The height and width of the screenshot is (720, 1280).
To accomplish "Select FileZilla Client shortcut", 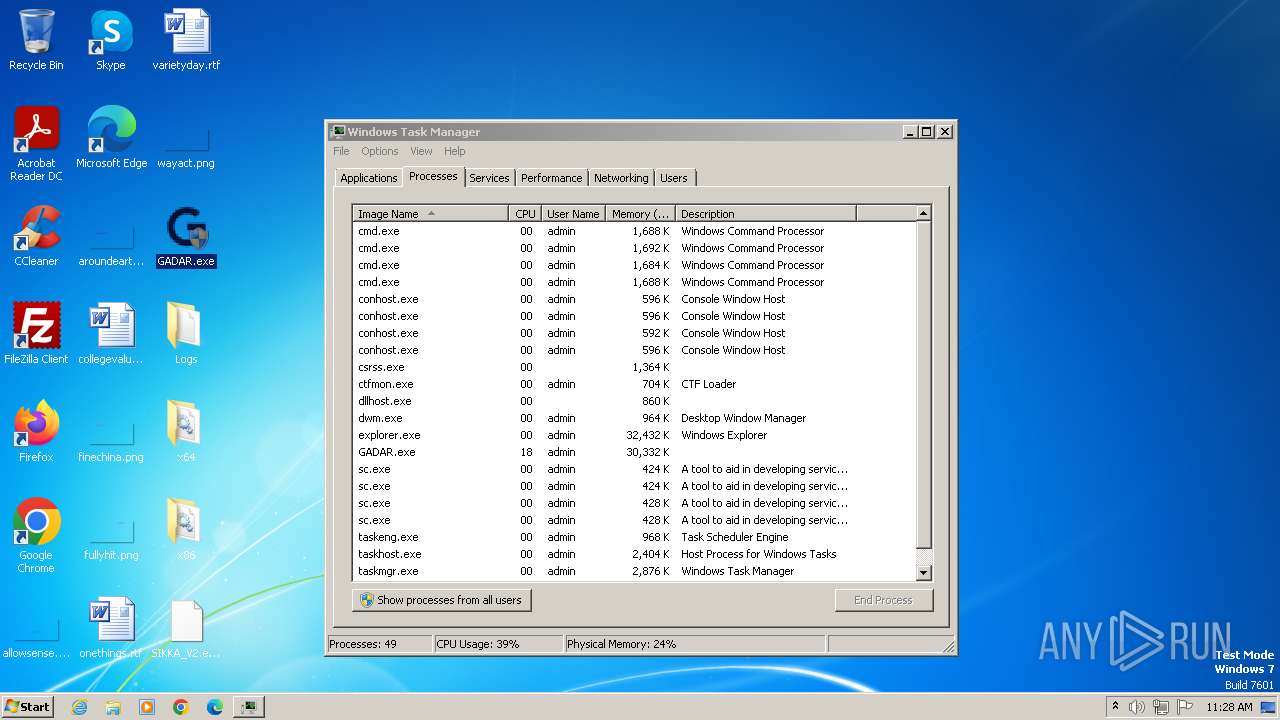I will (x=36, y=334).
